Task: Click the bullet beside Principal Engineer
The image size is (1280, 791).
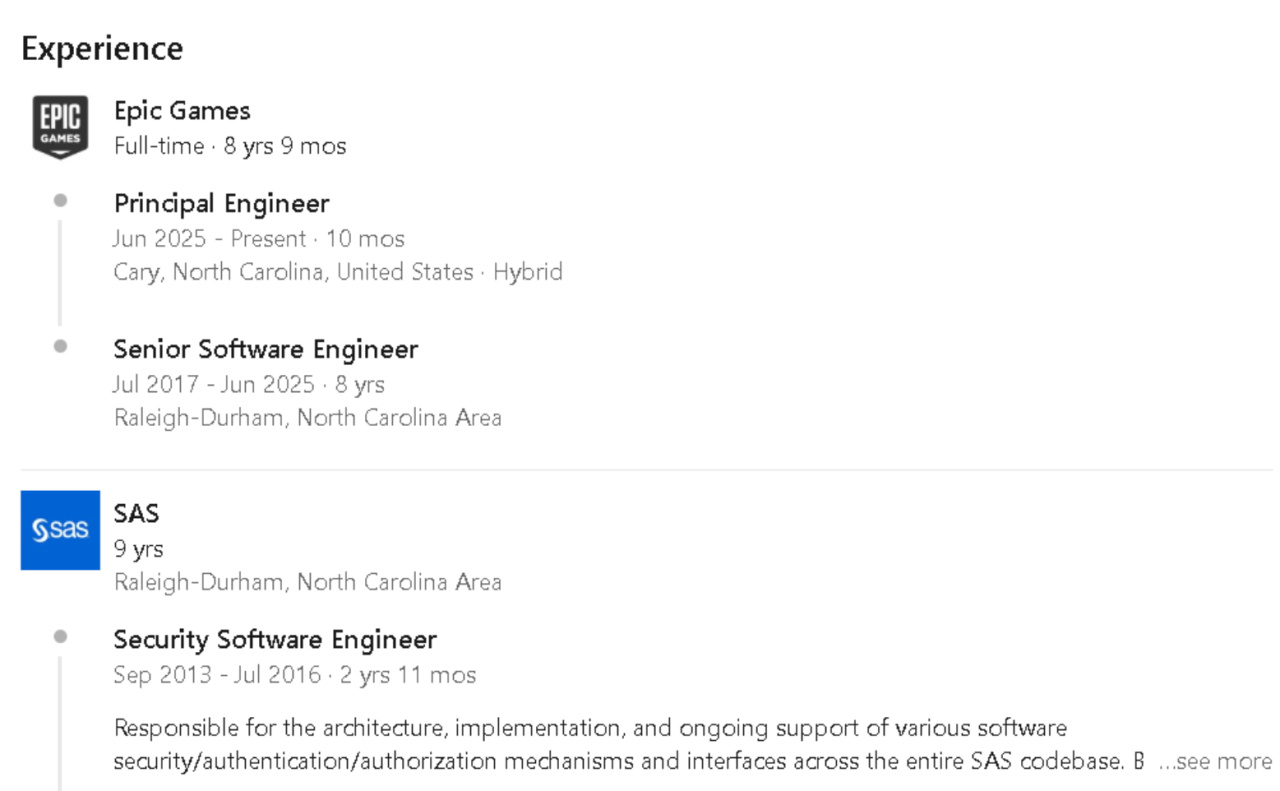Action: [x=61, y=201]
